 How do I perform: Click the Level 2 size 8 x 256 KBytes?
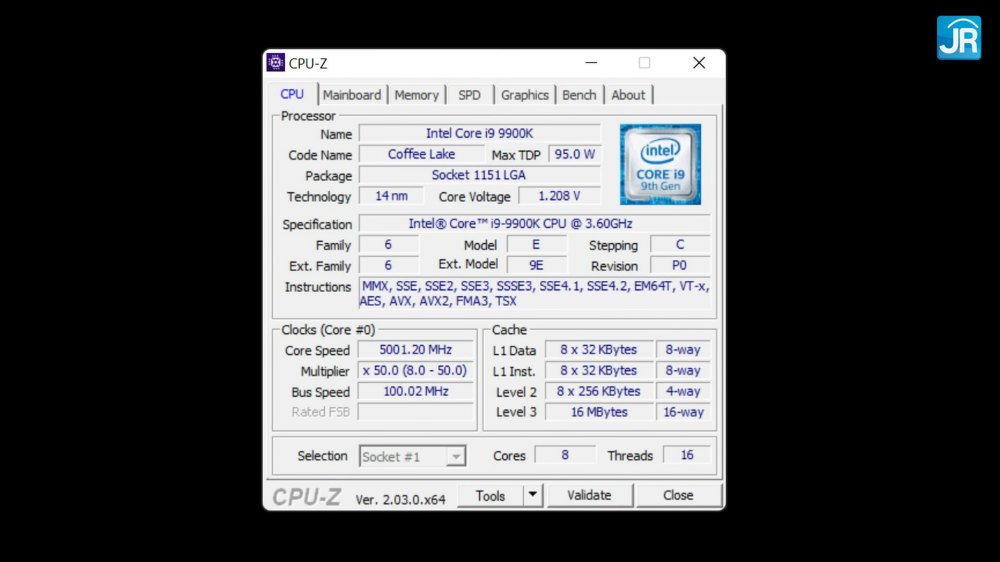pos(599,392)
